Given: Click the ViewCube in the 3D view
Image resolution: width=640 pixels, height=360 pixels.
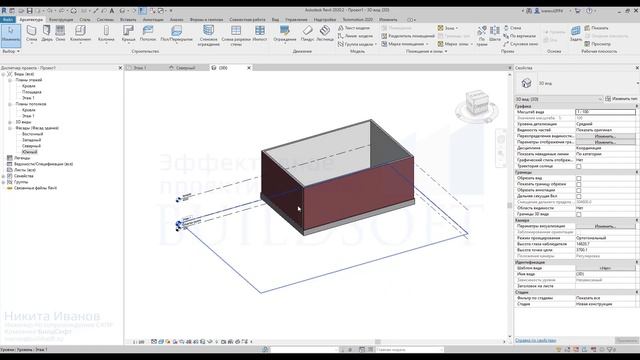Looking at the screenshot, I should point(477,104).
